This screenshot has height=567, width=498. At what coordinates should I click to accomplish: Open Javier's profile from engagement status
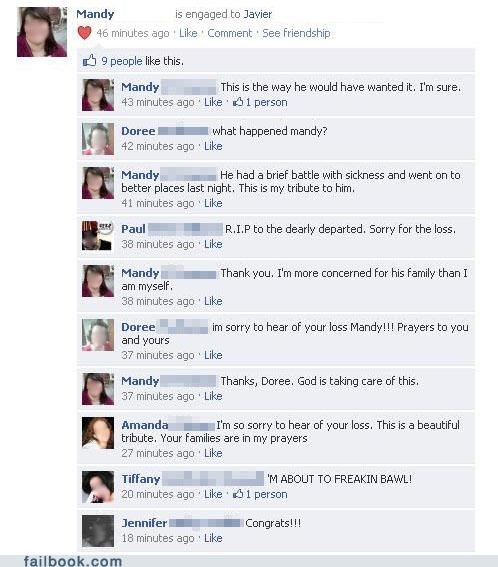click(257, 14)
